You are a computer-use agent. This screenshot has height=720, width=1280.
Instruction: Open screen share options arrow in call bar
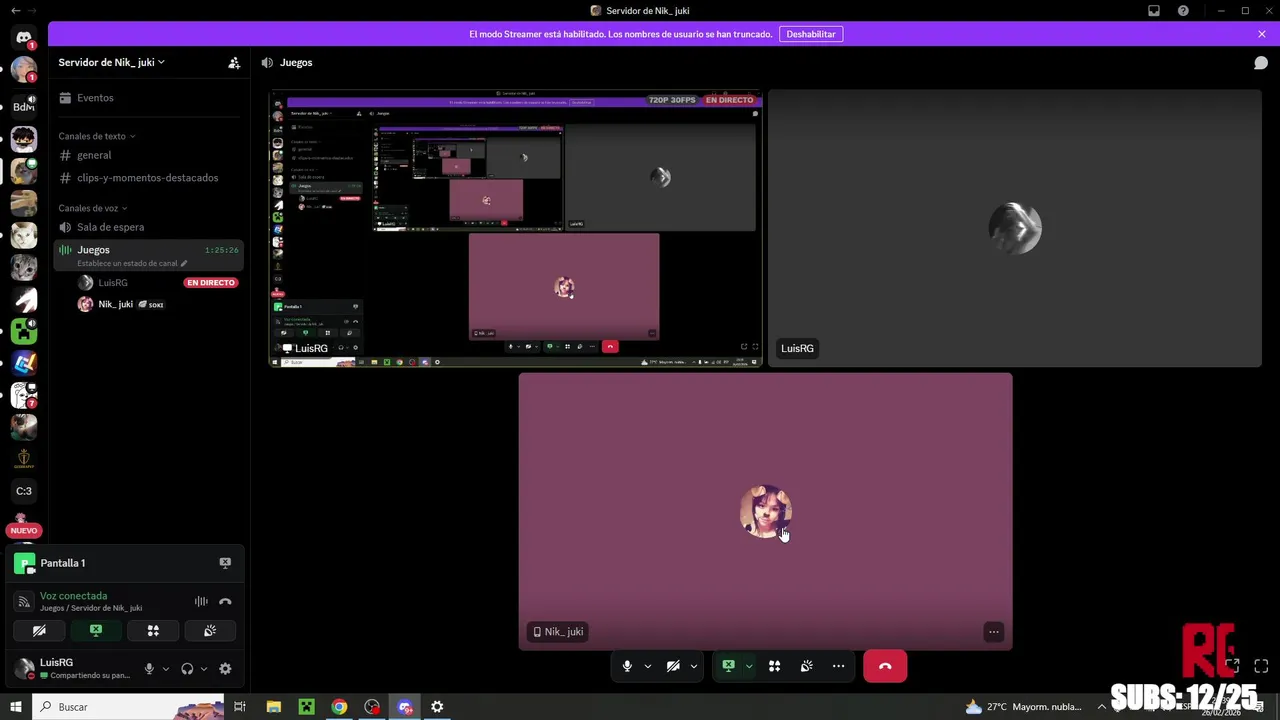(x=749, y=666)
